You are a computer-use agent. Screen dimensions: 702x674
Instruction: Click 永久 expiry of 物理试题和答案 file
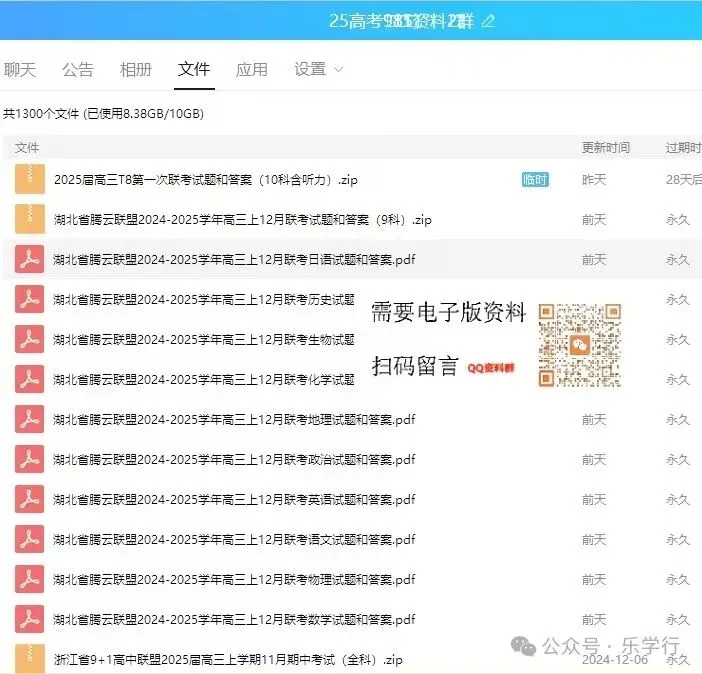coord(678,580)
